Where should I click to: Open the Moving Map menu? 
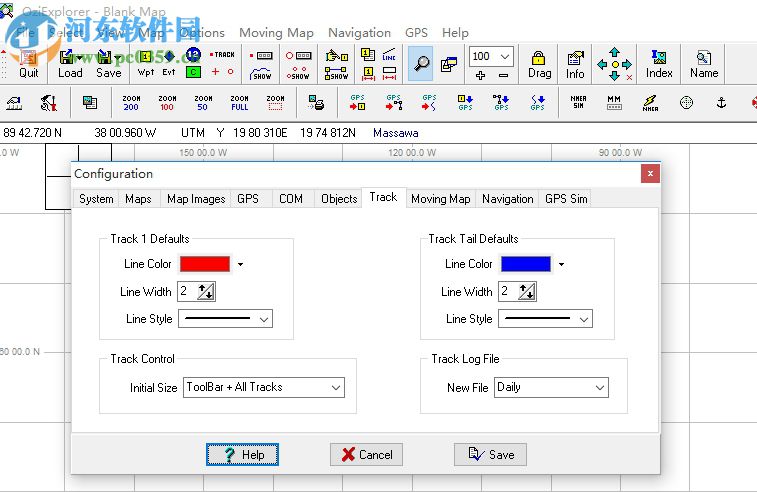pyautogui.click(x=276, y=33)
